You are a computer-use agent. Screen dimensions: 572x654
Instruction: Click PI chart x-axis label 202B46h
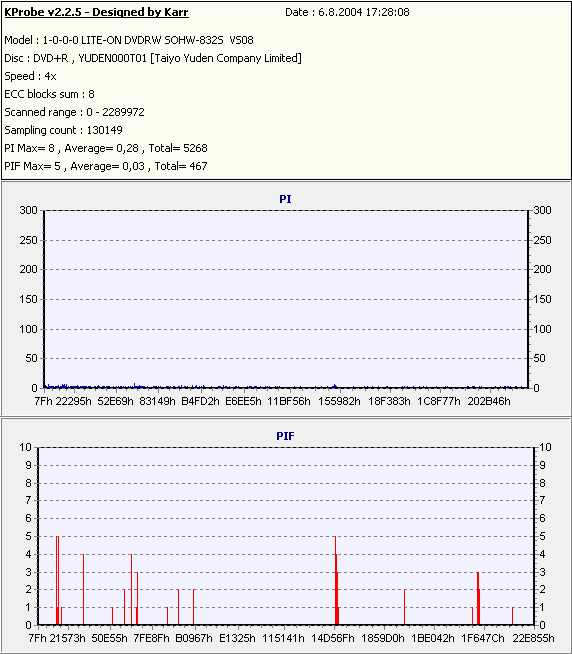pyautogui.click(x=489, y=401)
